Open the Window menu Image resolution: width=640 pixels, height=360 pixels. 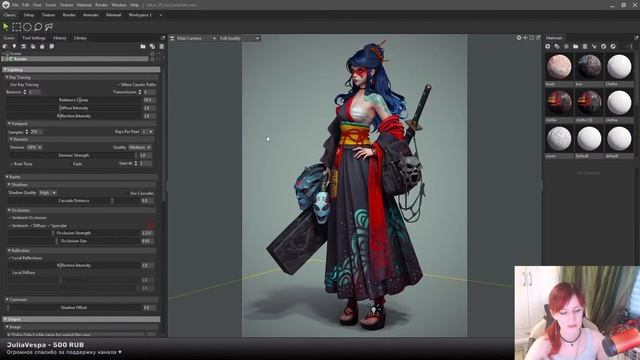119,5
